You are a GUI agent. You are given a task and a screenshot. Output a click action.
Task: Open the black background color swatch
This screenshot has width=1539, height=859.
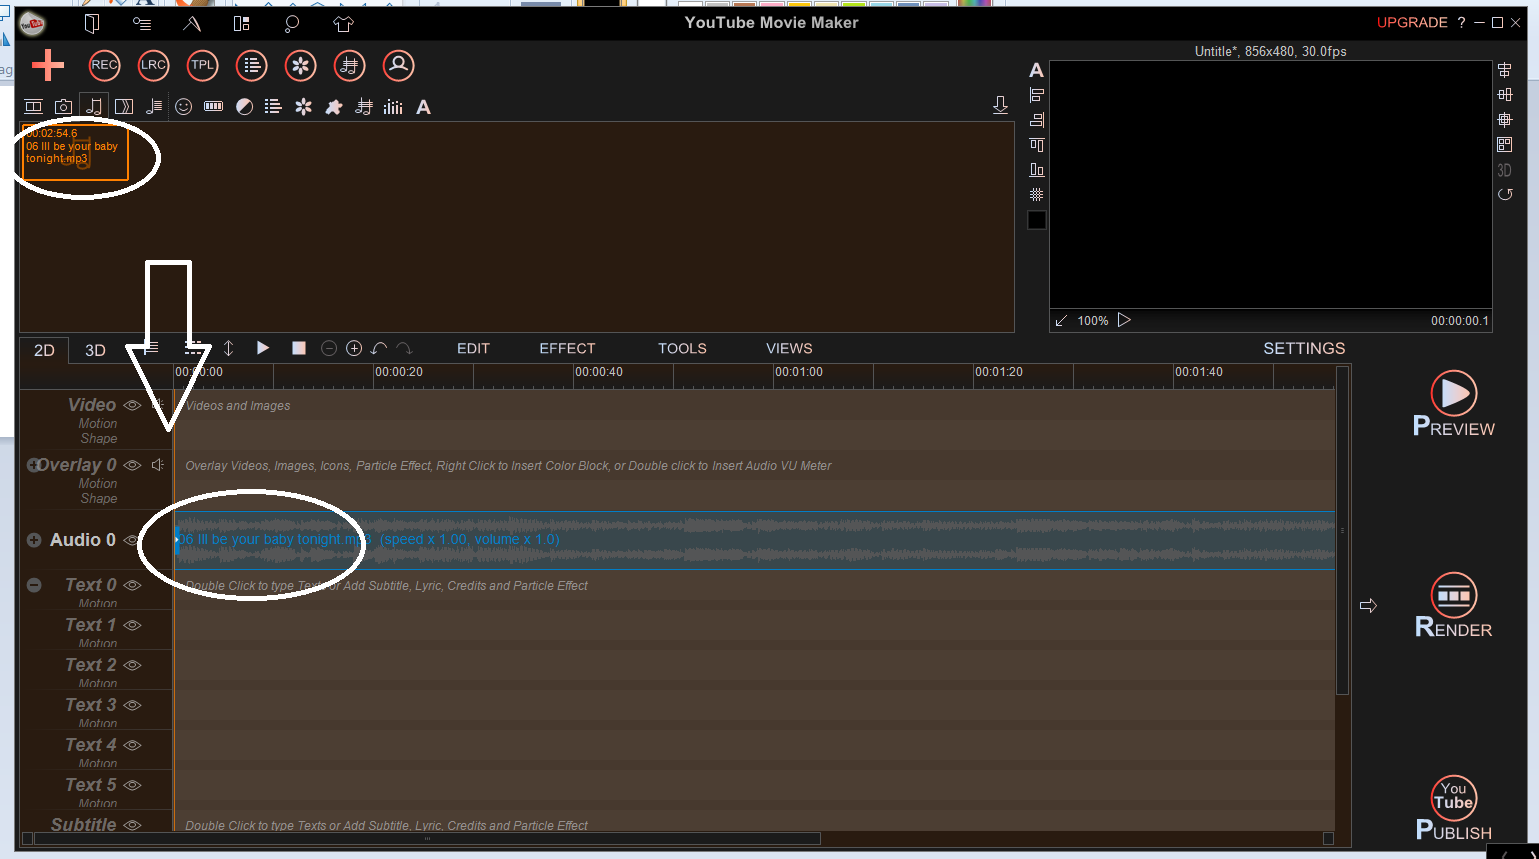(x=1037, y=220)
